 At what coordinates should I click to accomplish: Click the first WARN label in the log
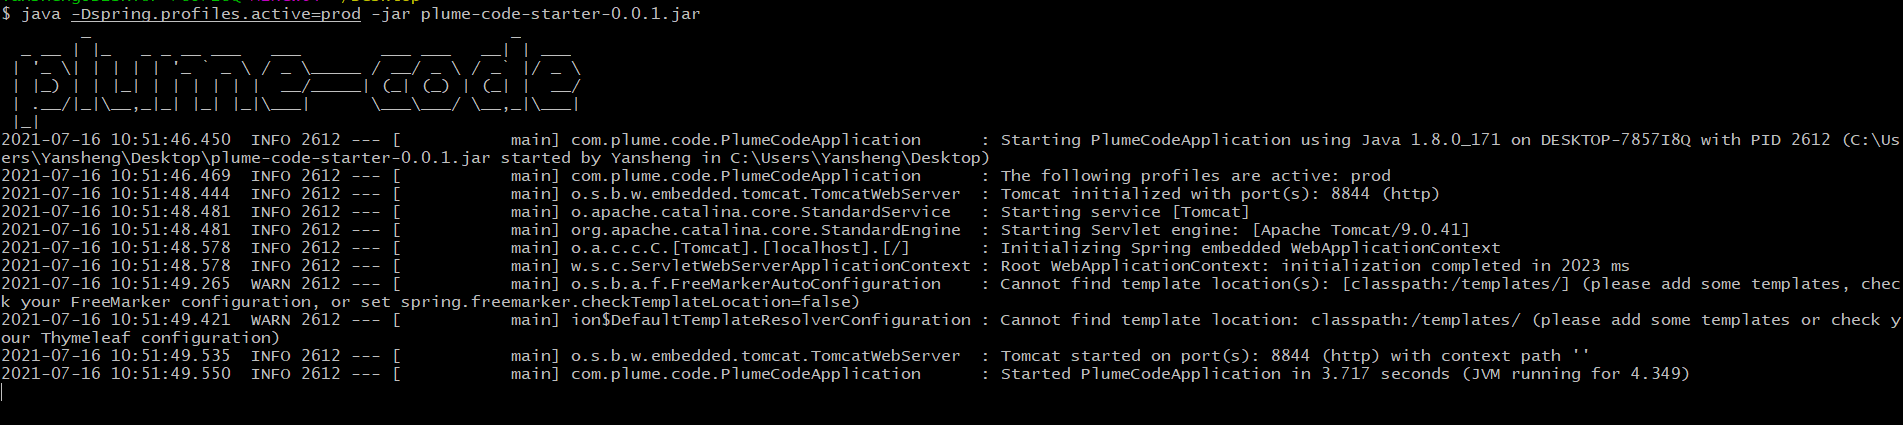coord(271,284)
